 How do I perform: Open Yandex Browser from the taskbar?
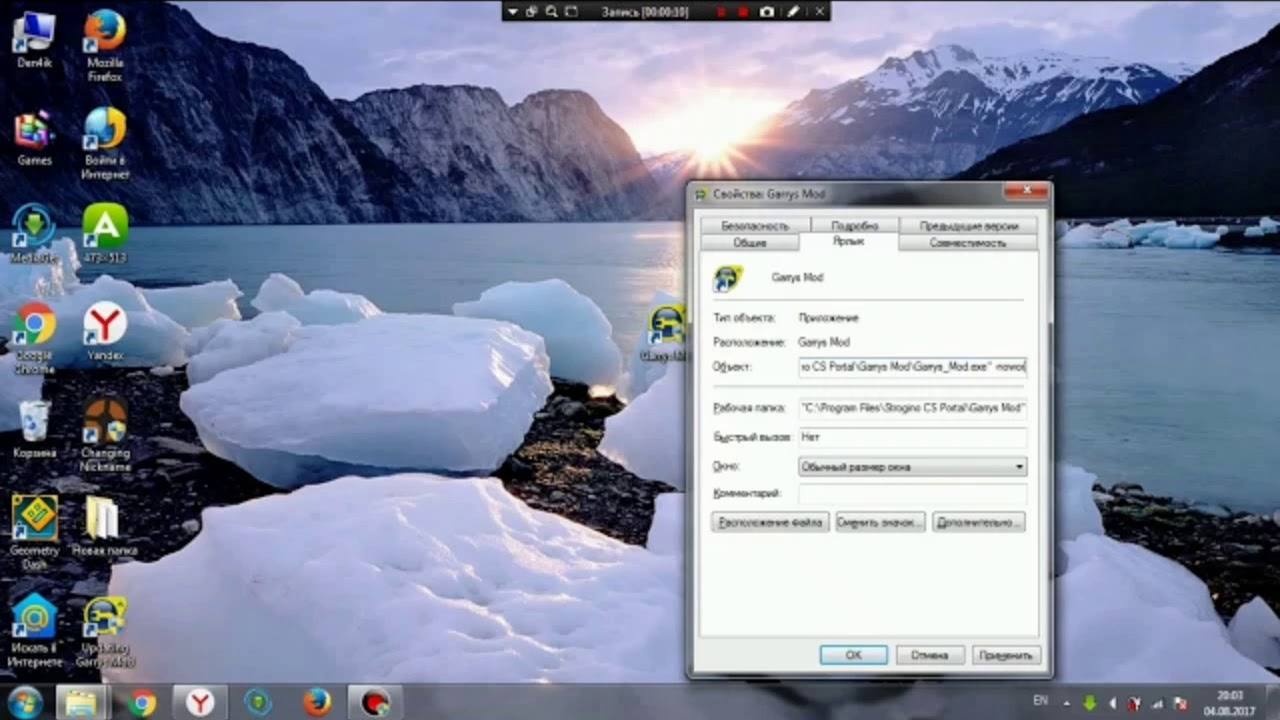tap(200, 702)
